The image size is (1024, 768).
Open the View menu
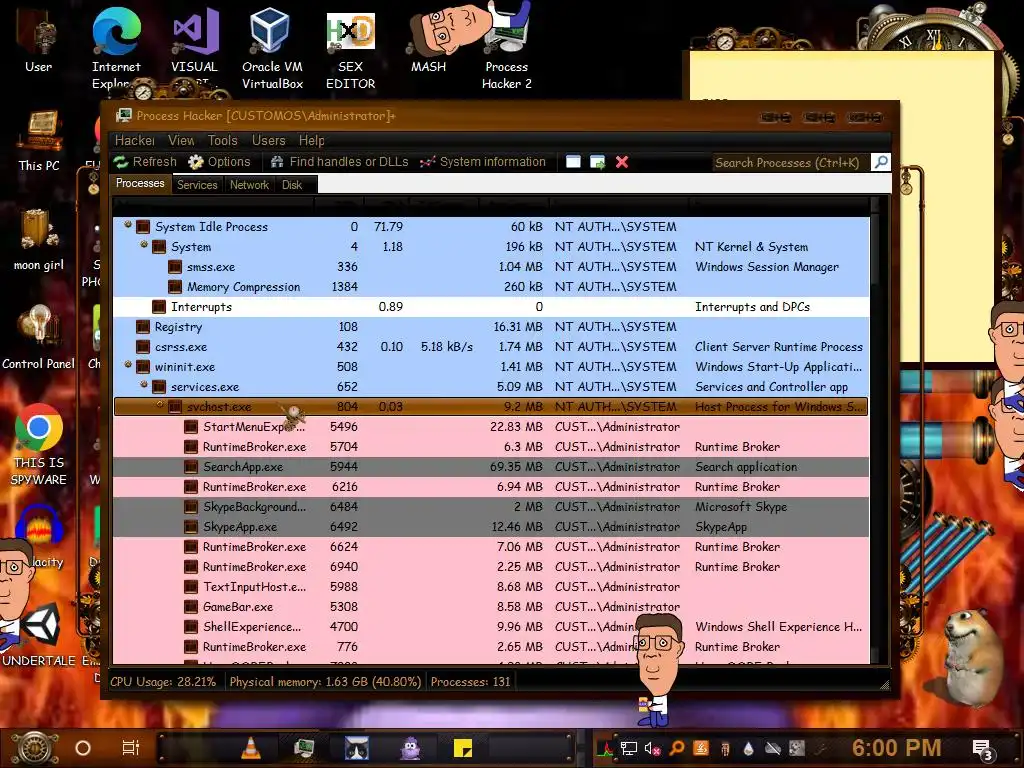click(181, 140)
